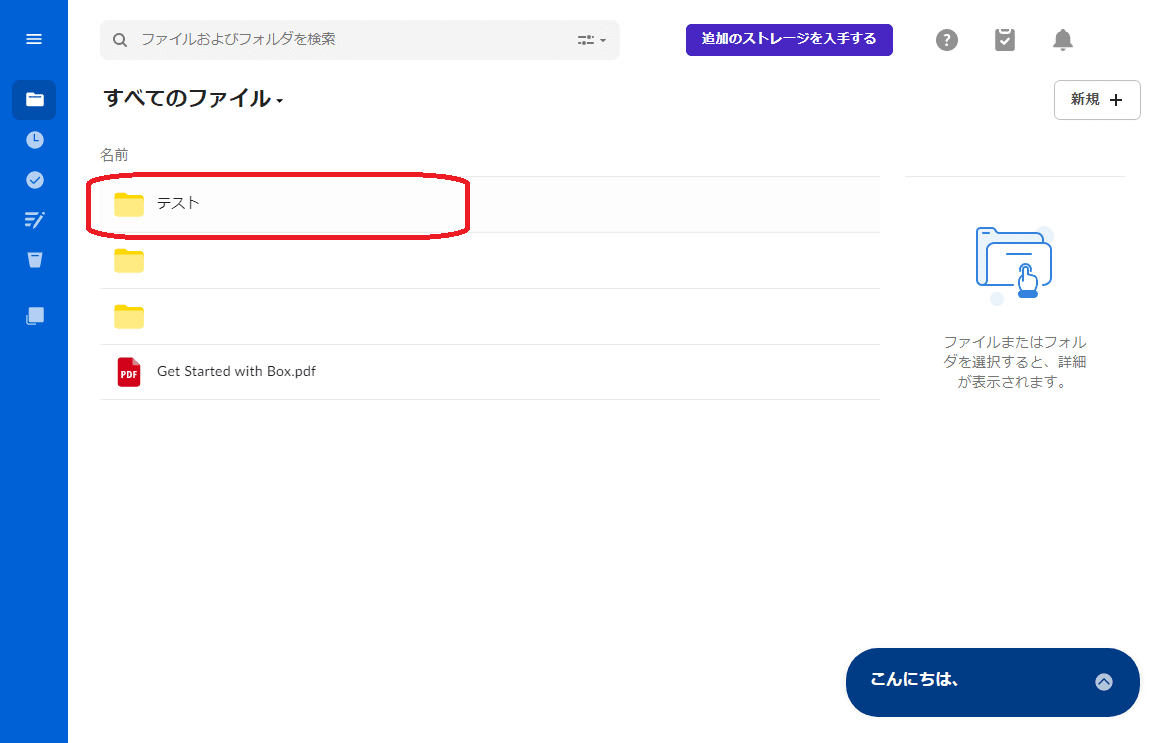The width and height of the screenshot is (1173, 743).
Task: Click the magnifier search icon
Action: [120, 40]
